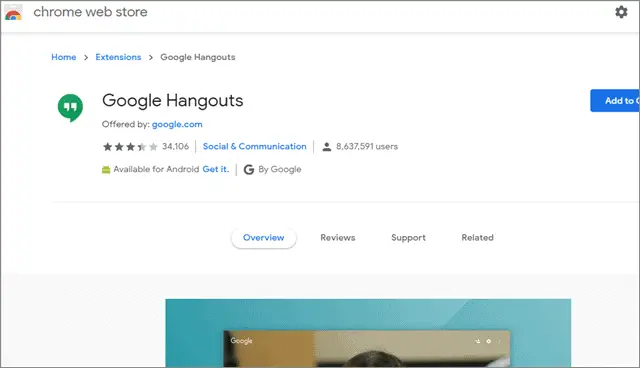This screenshot has width=640, height=368.
Task: Click the Add to Chrome button
Action: pos(615,100)
